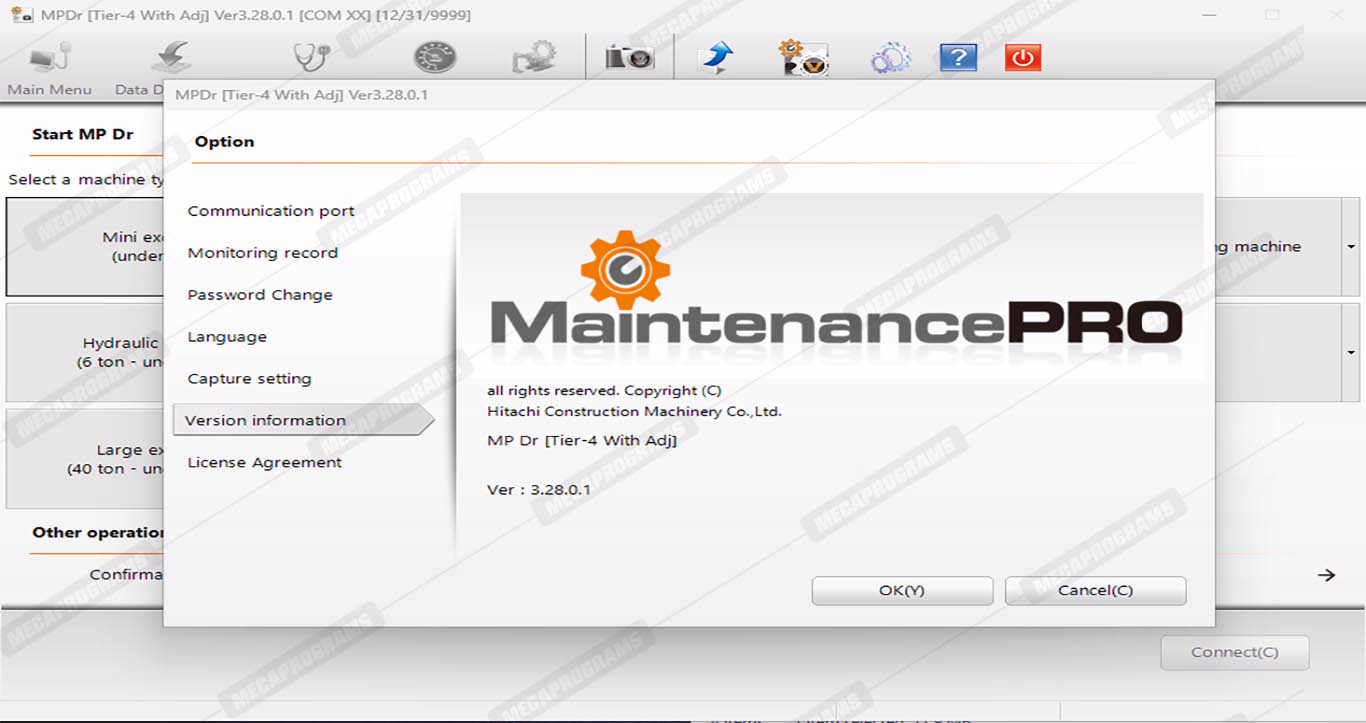Click the blue curved arrow icon

click(x=715, y=58)
